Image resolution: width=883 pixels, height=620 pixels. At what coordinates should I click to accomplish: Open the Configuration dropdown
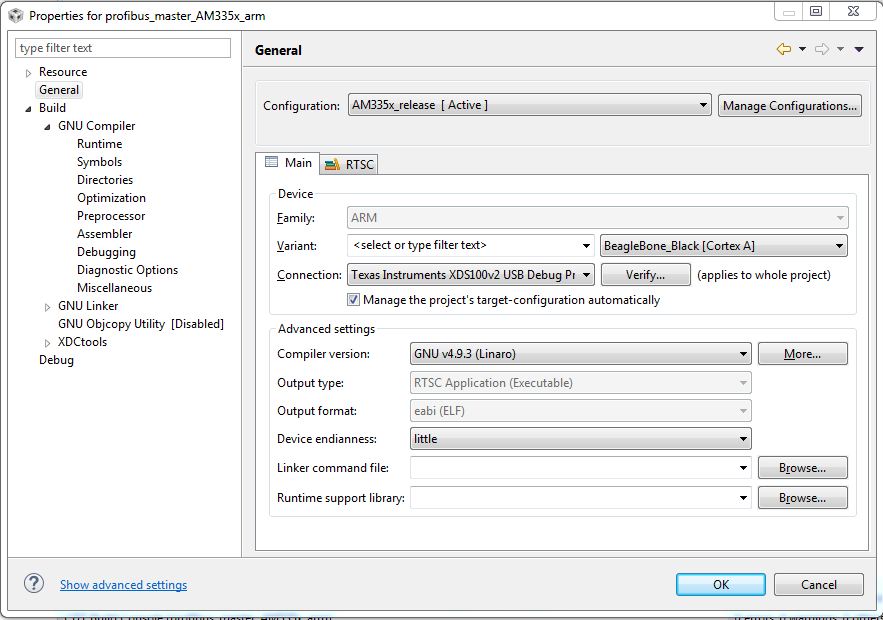tap(530, 105)
